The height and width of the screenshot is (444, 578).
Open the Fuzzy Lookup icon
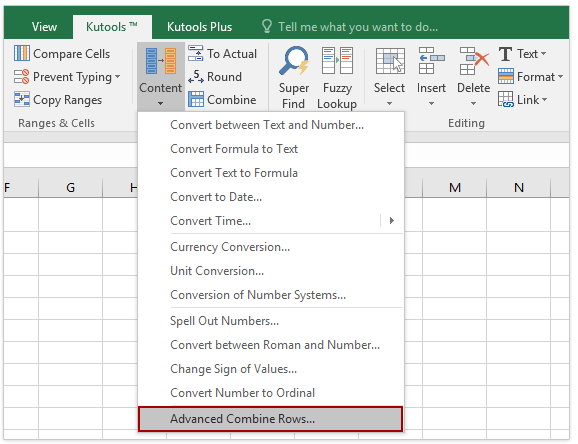[x=337, y=60]
